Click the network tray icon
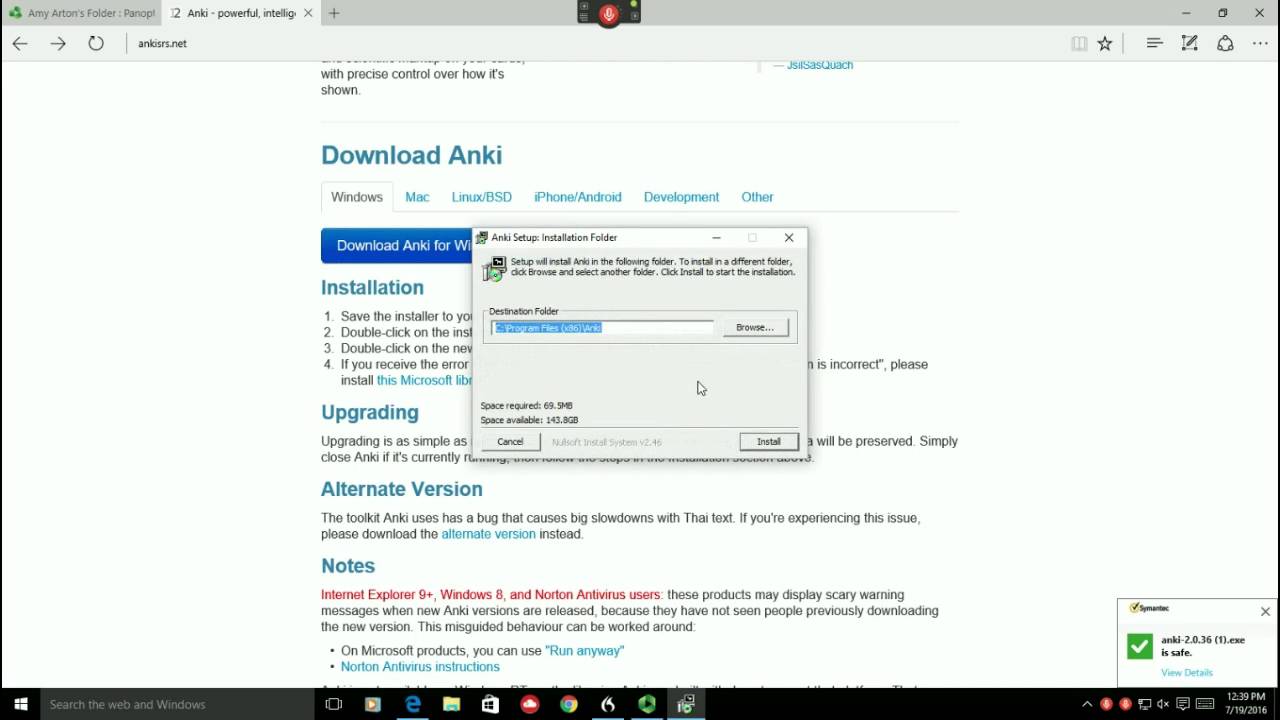 (x=1144, y=704)
